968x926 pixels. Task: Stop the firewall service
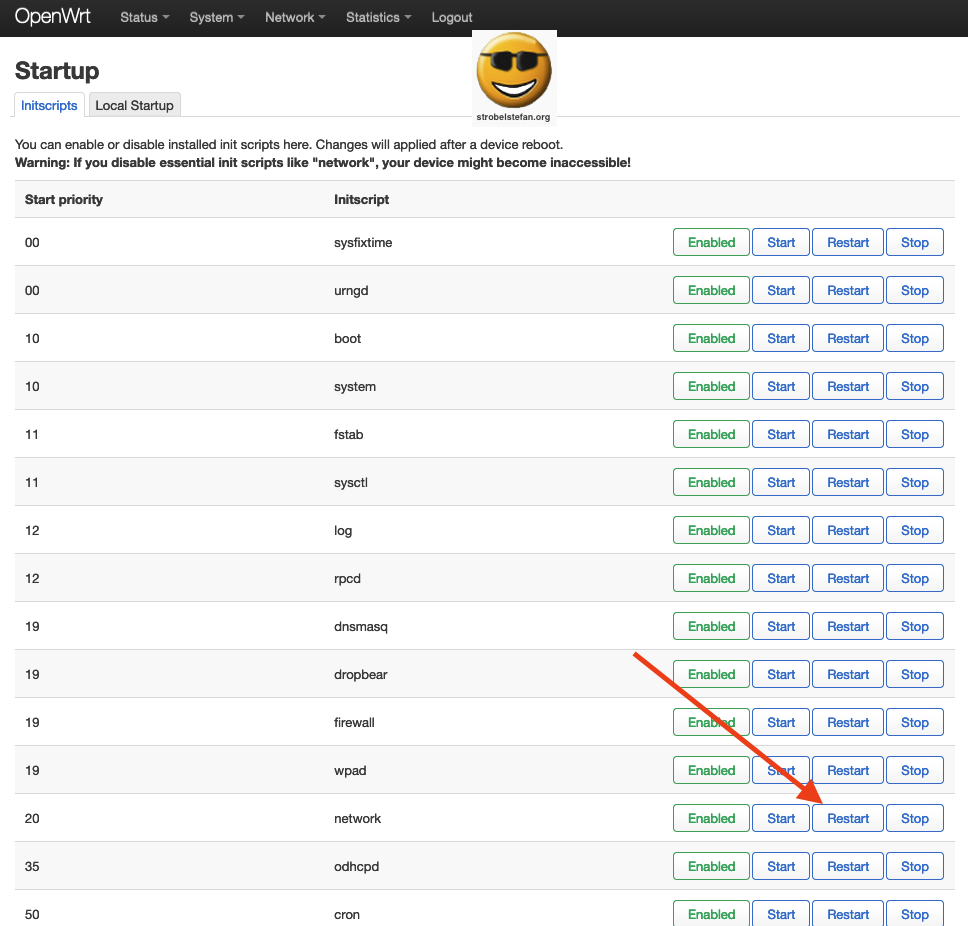click(914, 722)
